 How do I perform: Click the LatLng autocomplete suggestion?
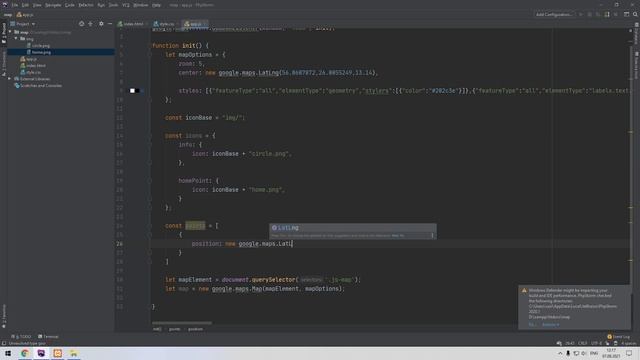click(353, 228)
